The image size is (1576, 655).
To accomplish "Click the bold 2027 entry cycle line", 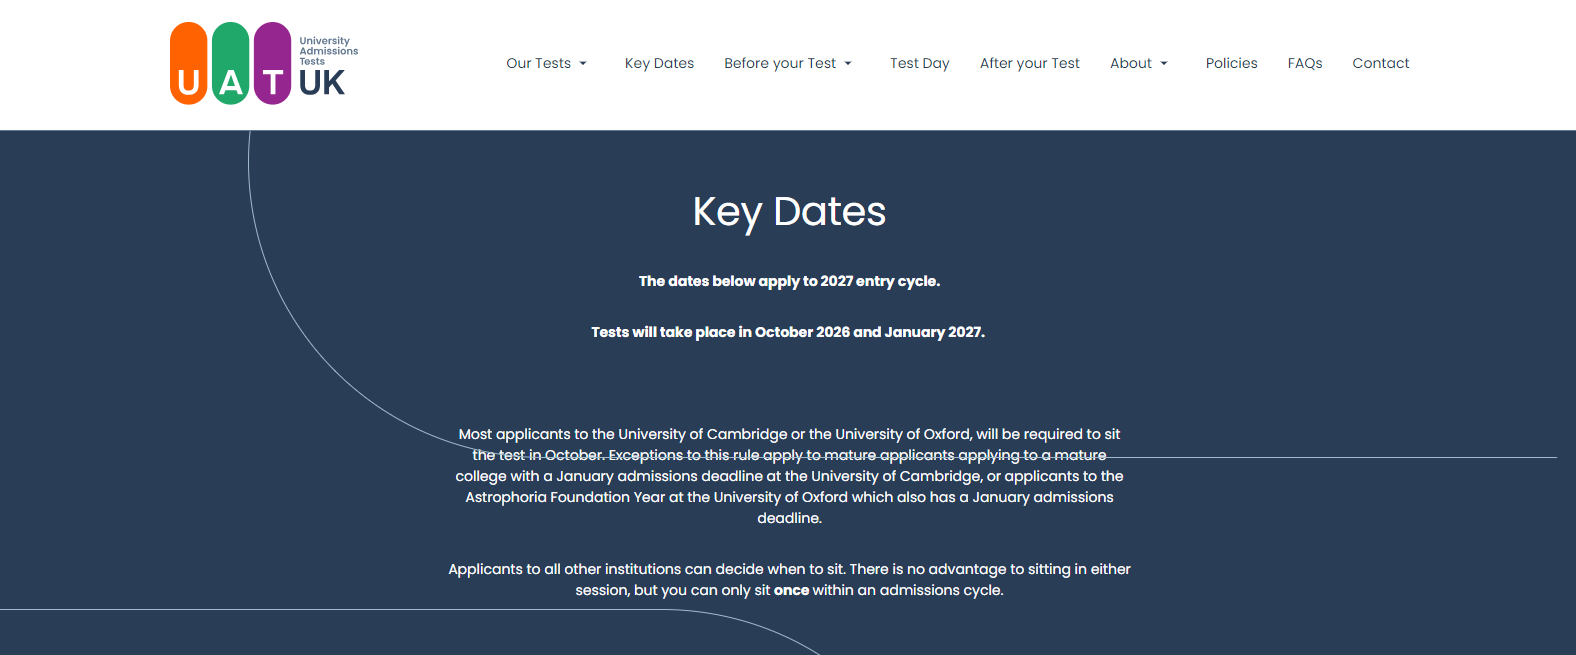I will click(789, 281).
